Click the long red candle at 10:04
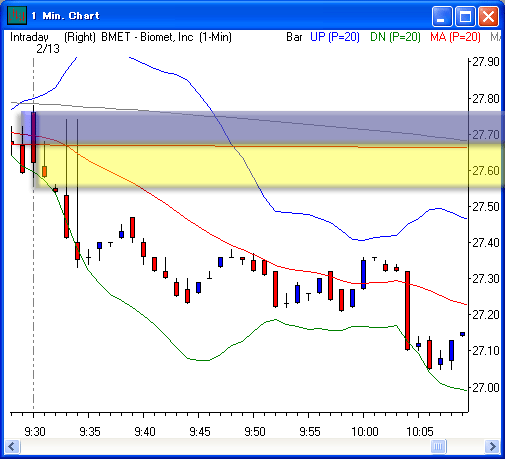 click(x=407, y=310)
